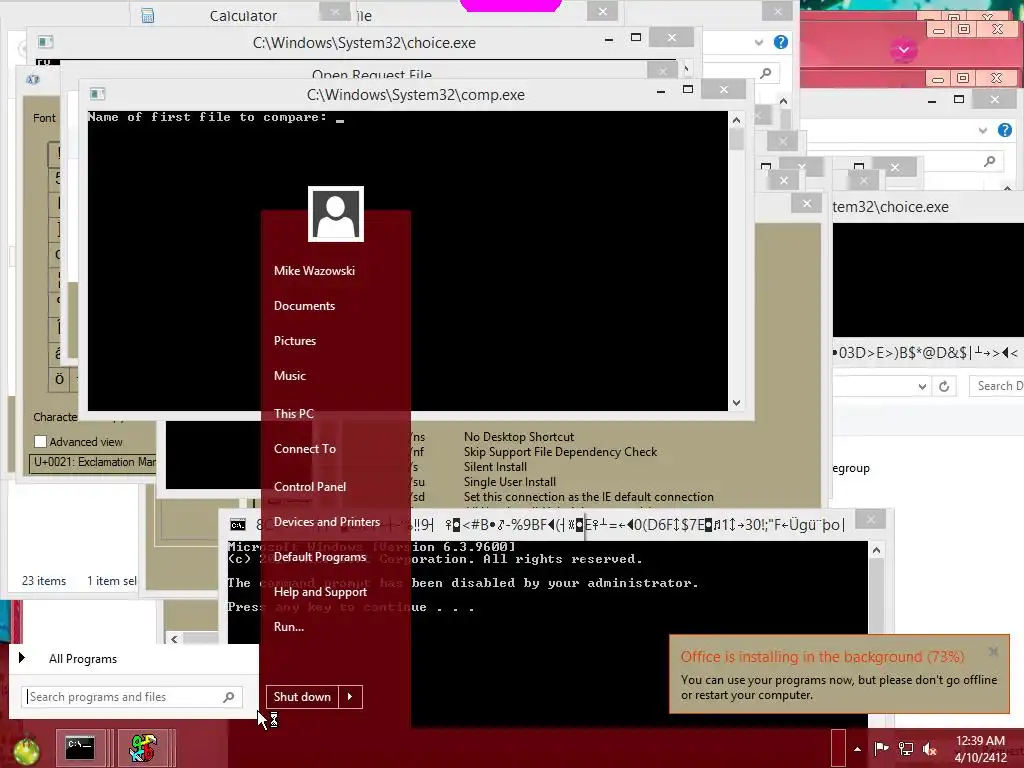Enable the Advanced view checkbox
This screenshot has width=1024, height=768.
(40, 442)
